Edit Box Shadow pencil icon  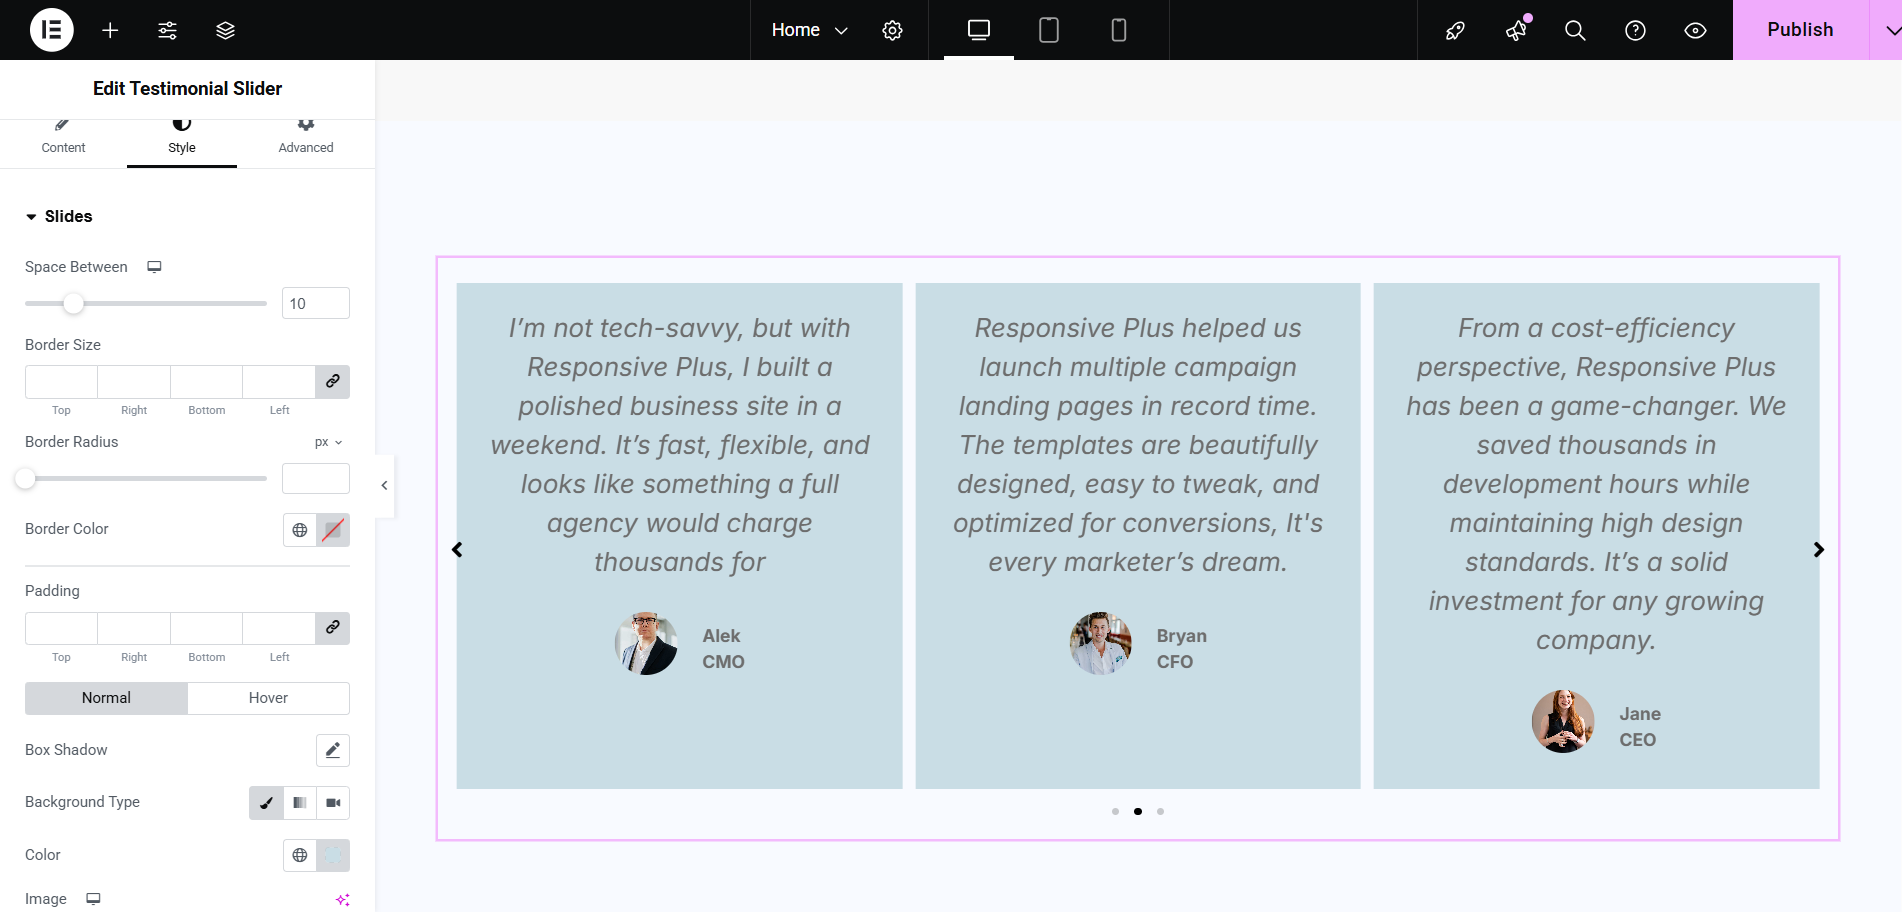coord(333,750)
